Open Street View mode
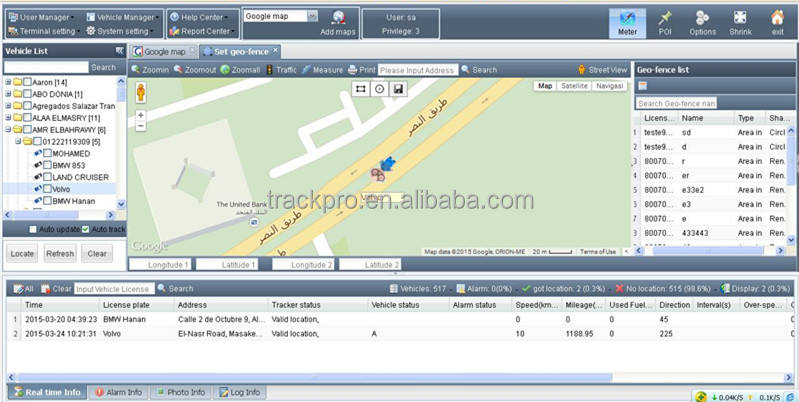This screenshot has height=402, width=799. coord(602,70)
